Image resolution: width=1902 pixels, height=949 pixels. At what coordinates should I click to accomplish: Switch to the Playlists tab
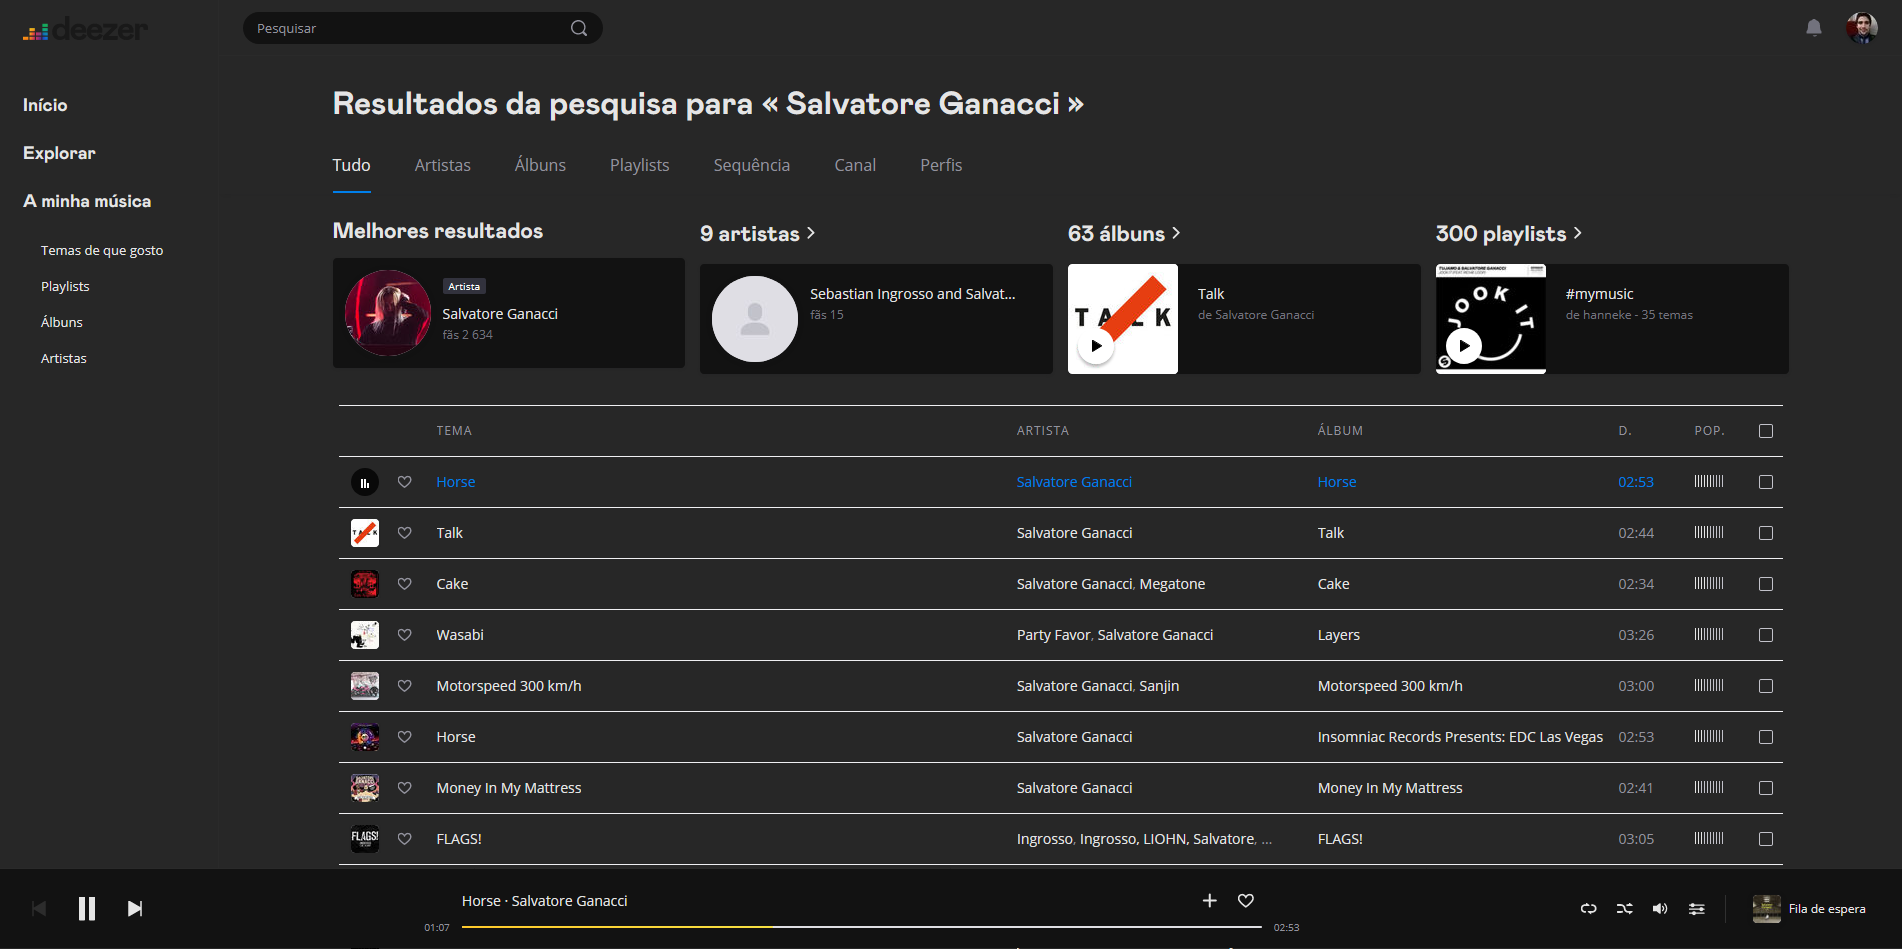point(640,165)
